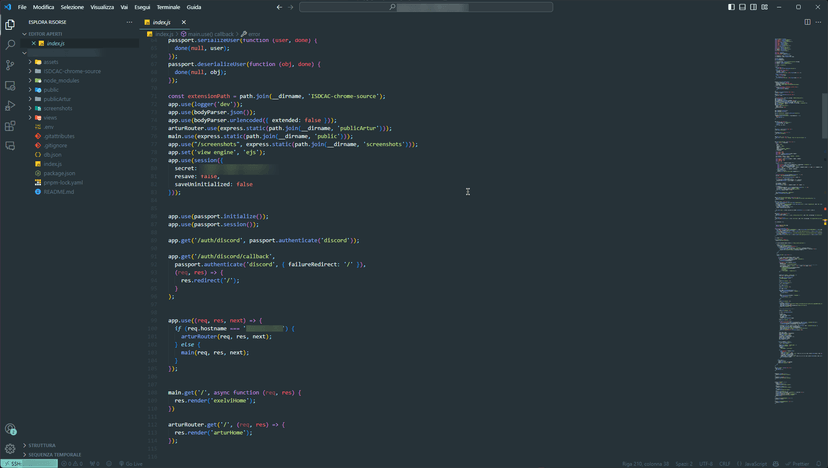Open the Remote Explorer view
This screenshot has height=468, width=828.
click(10, 86)
